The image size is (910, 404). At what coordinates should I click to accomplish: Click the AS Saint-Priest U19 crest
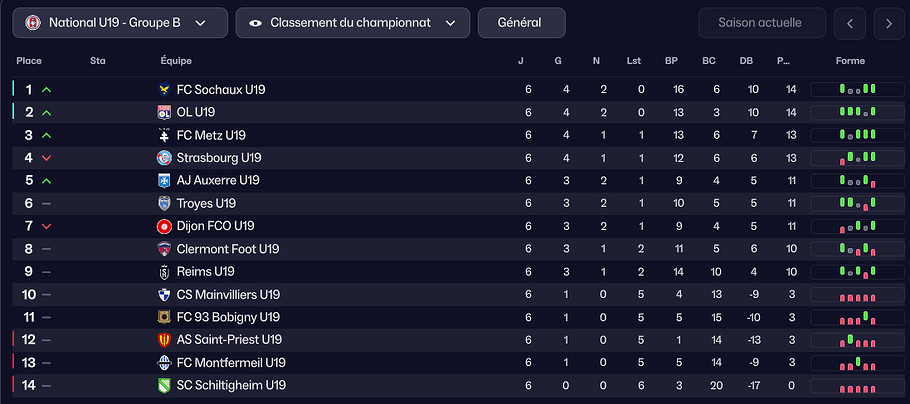(165, 340)
